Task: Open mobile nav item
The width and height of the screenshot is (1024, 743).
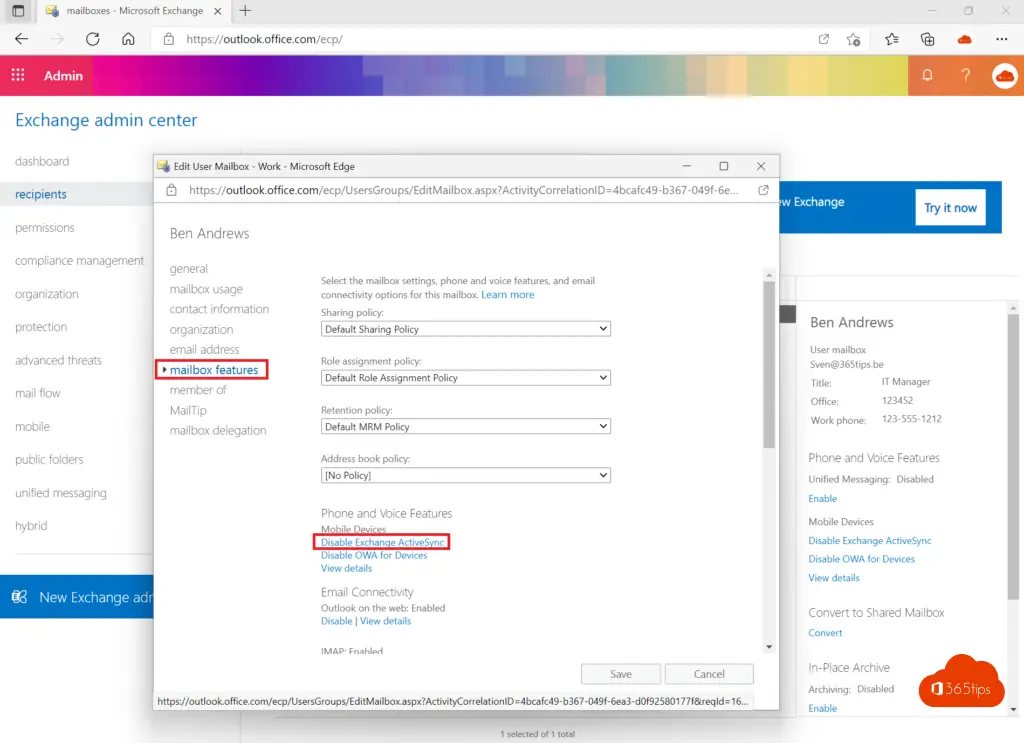Action: (x=32, y=426)
